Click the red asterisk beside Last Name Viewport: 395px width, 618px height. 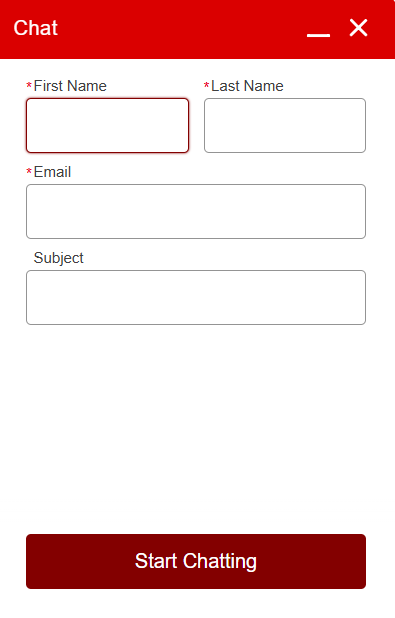pos(206,85)
